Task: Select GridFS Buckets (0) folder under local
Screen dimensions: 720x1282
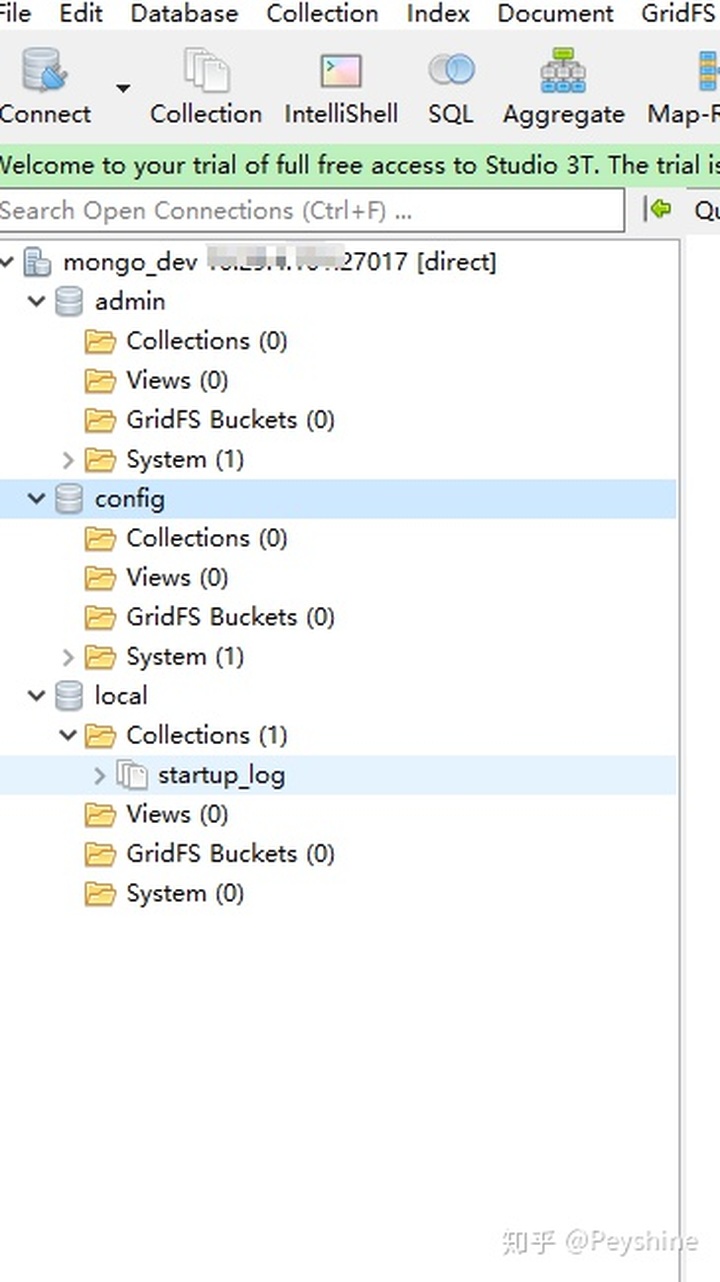Action: point(209,854)
